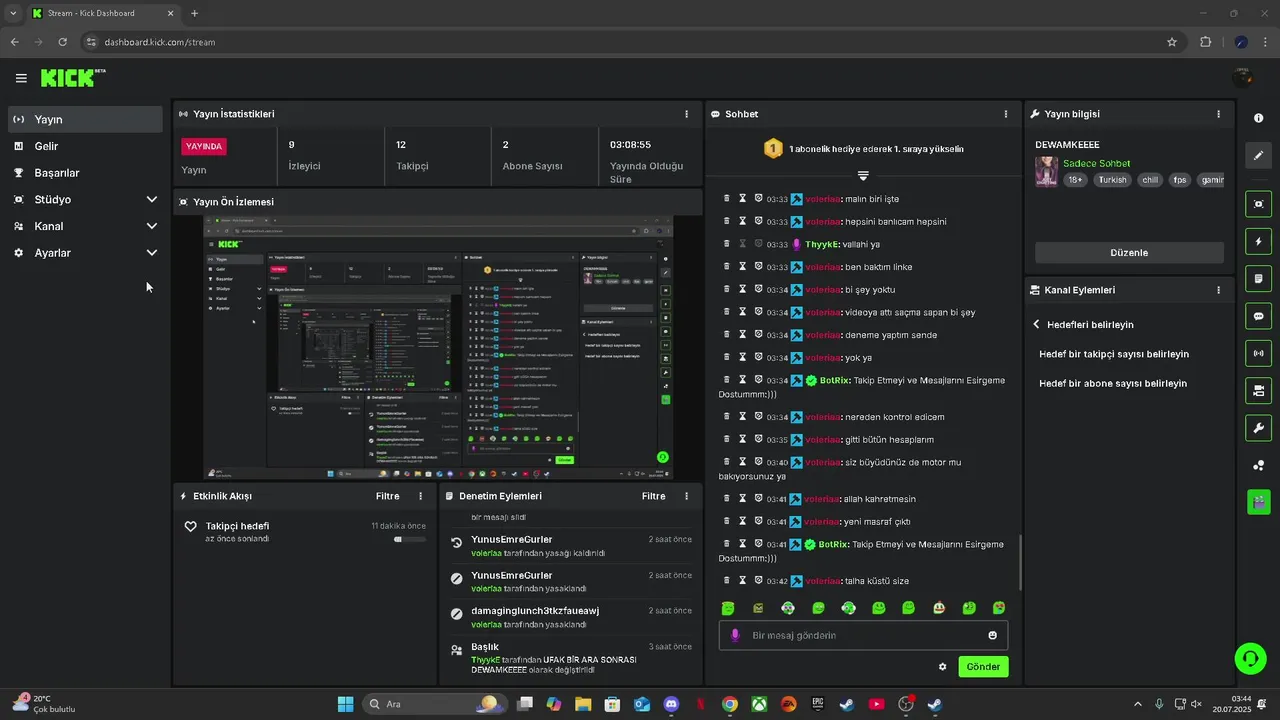Open the Windows Start menu

pos(345,704)
